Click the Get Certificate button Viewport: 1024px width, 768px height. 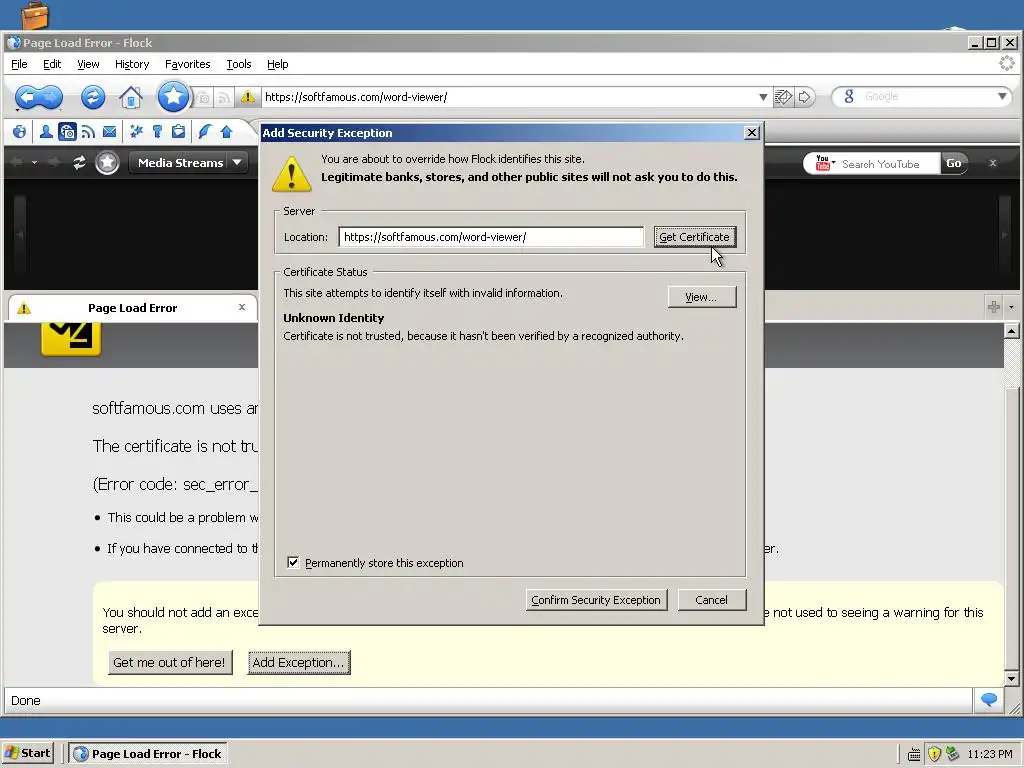tap(694, 237)
